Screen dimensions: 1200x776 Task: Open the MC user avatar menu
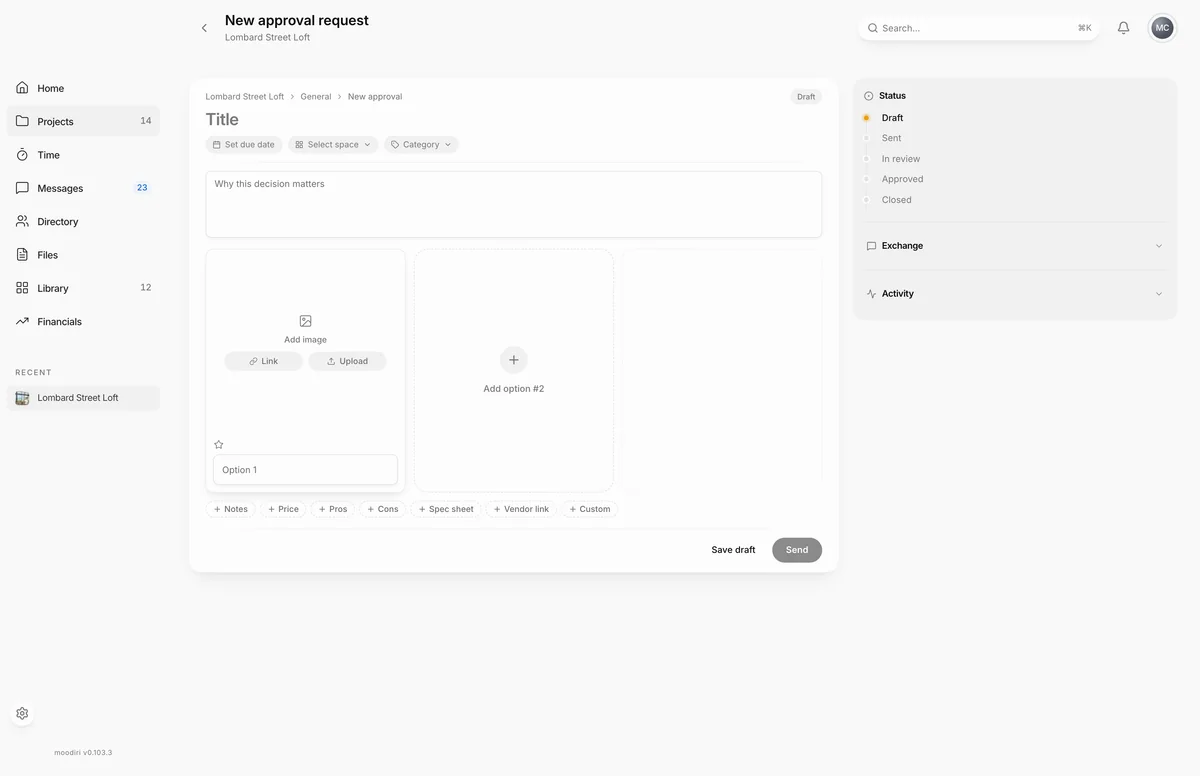pos(1162,28)
